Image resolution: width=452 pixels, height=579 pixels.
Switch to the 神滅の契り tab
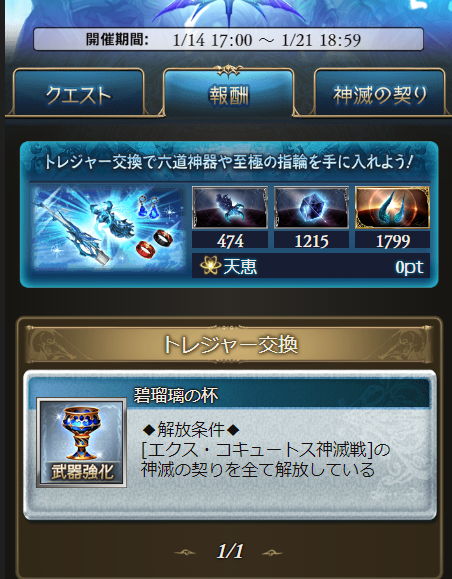[x=380, y=92]
